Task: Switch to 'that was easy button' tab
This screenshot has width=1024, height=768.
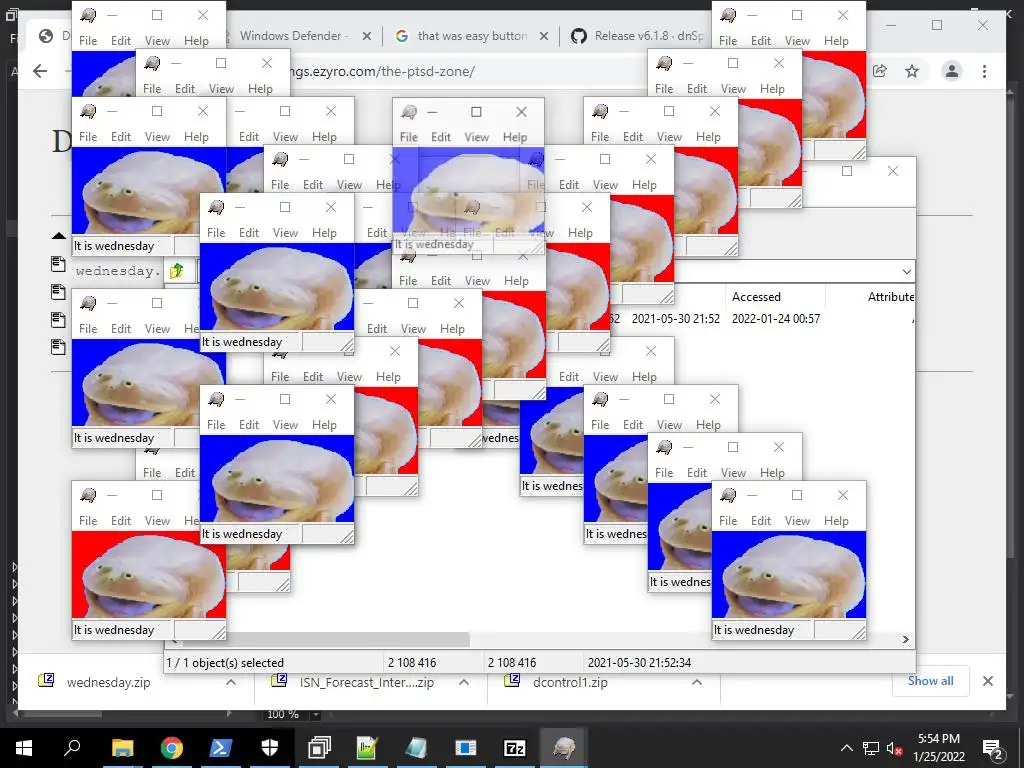Action: [472, 36]
